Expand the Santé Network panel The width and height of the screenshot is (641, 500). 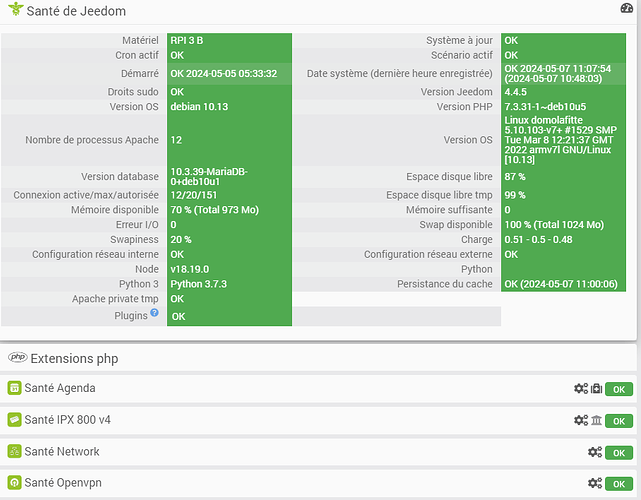pos(63,452)
